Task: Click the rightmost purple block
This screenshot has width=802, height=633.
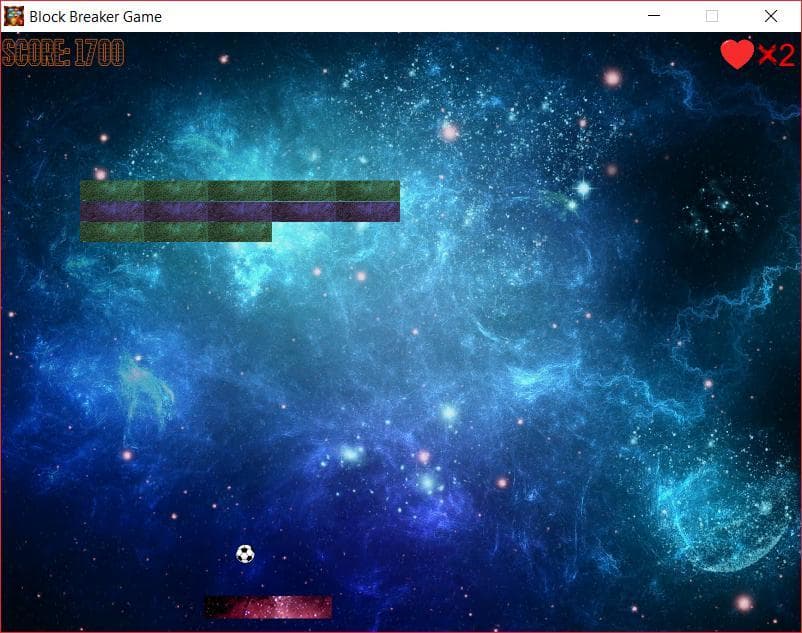Action: pyautogui.click(x=368, y=212)
